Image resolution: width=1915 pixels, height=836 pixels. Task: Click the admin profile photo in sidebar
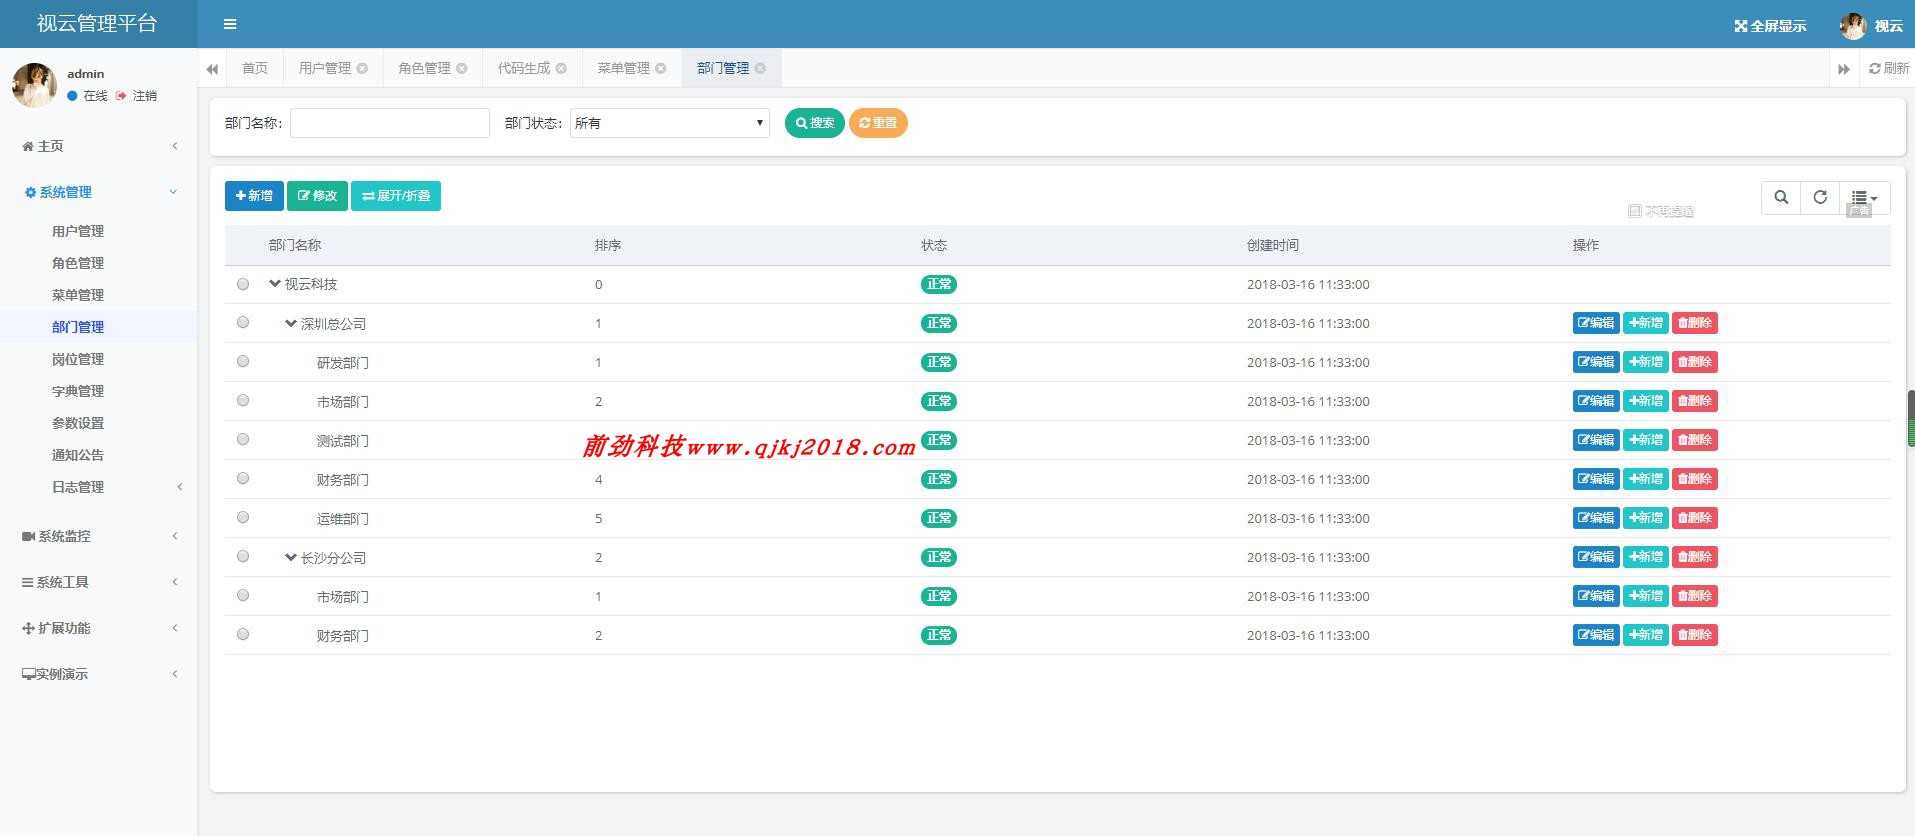coord(34,85)
